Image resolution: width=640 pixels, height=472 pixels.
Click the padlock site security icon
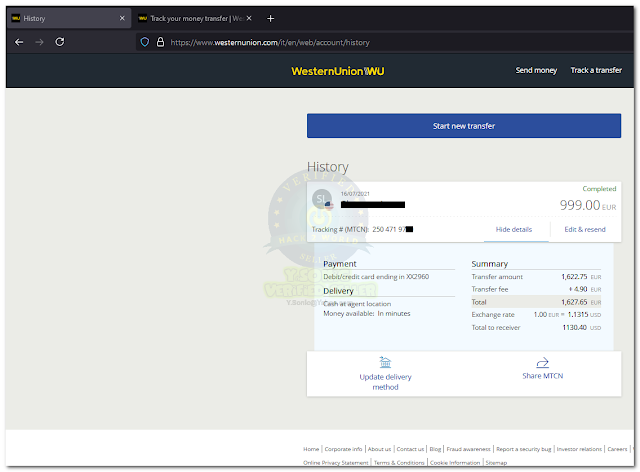[160, 42]
